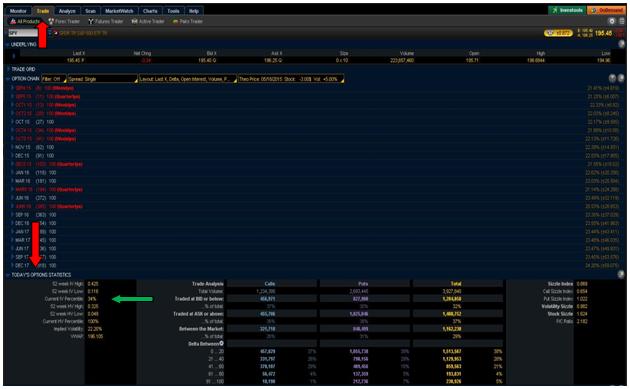Open the settings gear in the toolbar
Viewport: 630px width, 389px height.
click(x=612, y=21)
